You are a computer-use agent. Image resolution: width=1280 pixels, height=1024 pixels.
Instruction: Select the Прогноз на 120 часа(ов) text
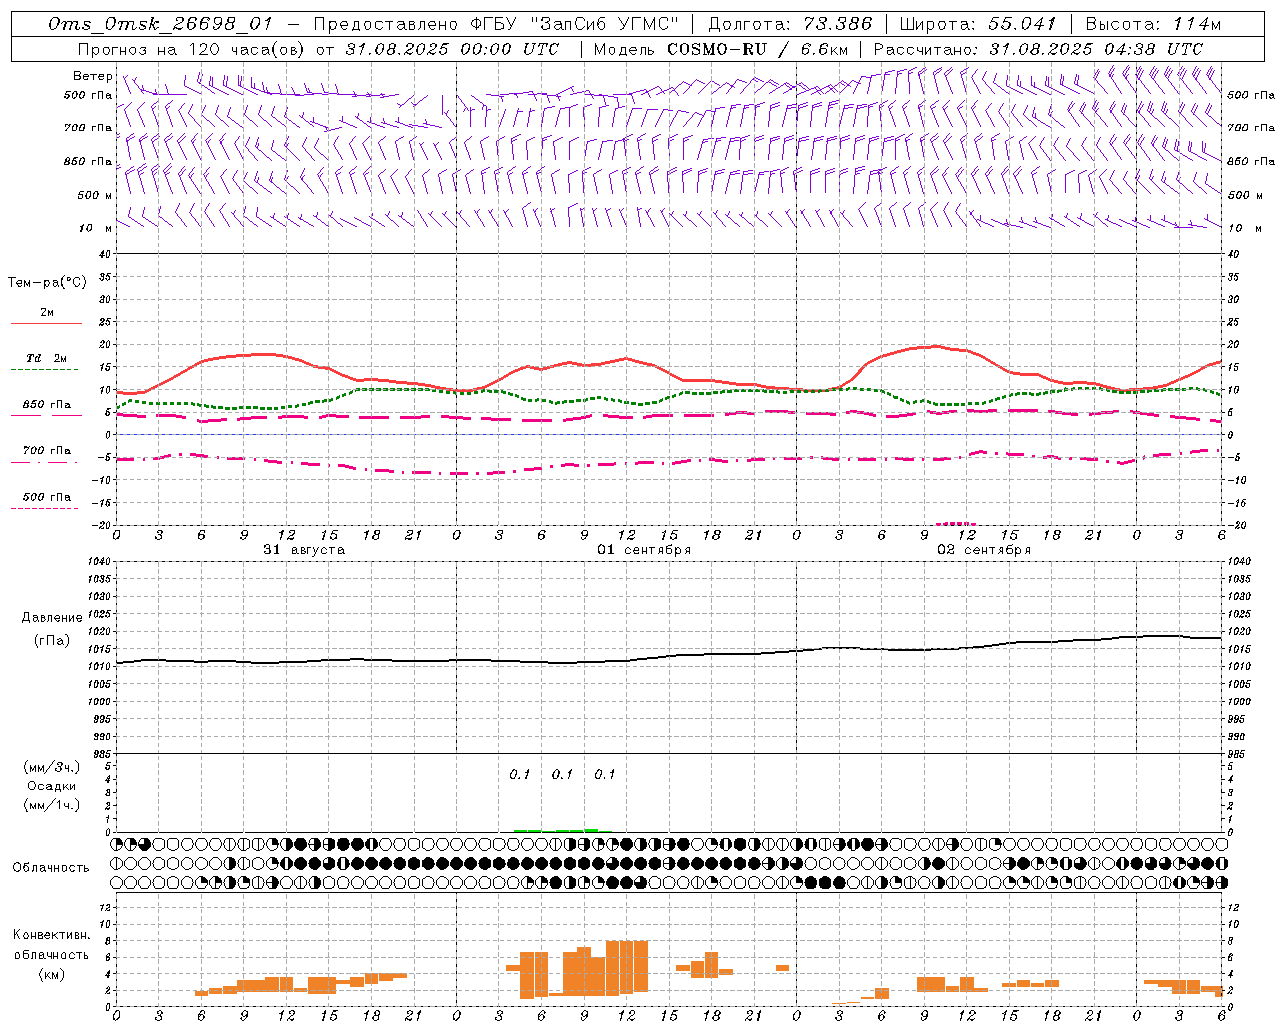(191, 48)
